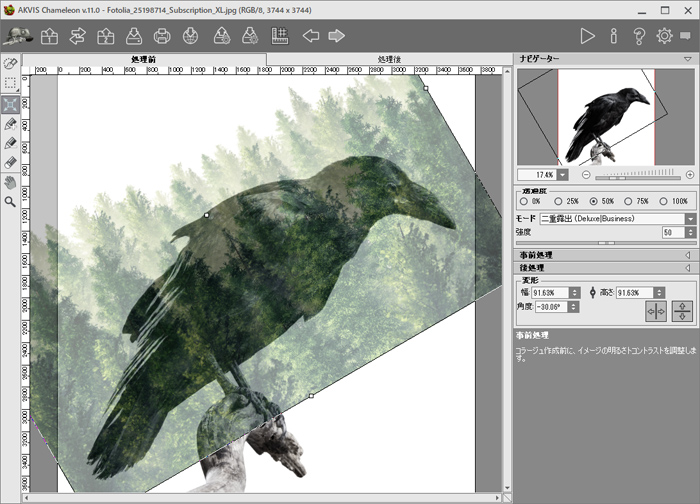
Task: Click the redo right arrow
Action: (337, 36)
